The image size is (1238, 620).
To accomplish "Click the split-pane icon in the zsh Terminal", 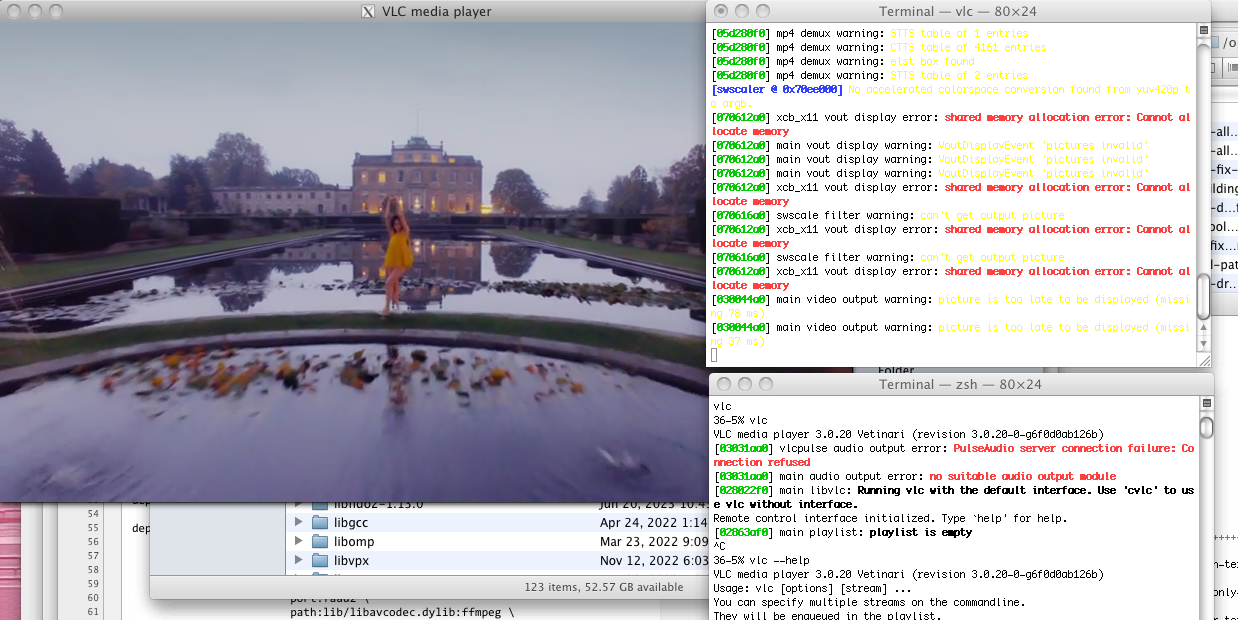I will coord(1205,404).
